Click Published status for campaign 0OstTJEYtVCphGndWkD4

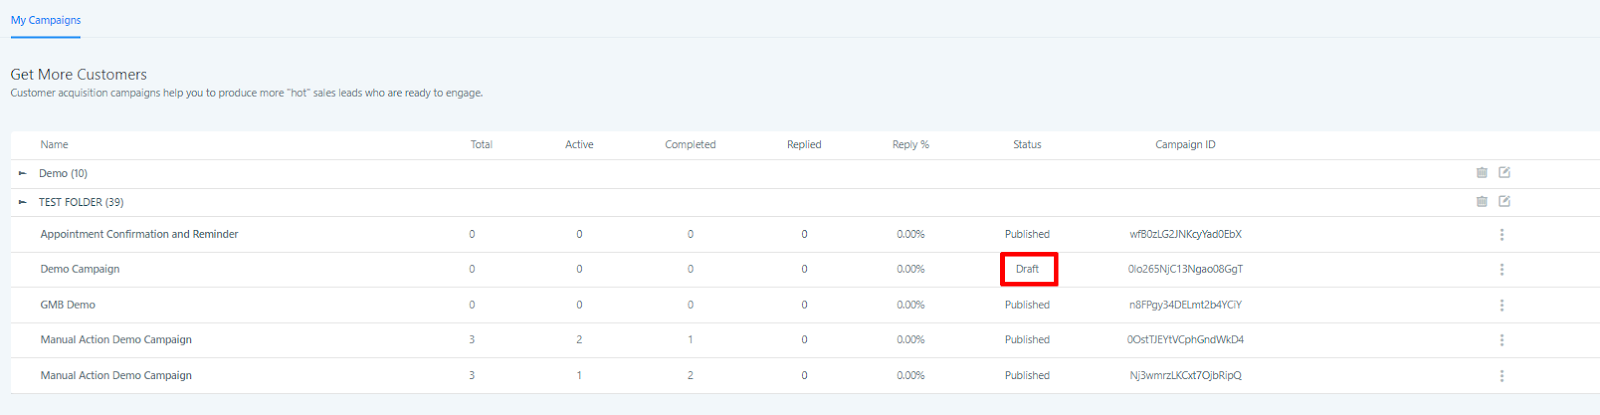[x=1027, y=340]
